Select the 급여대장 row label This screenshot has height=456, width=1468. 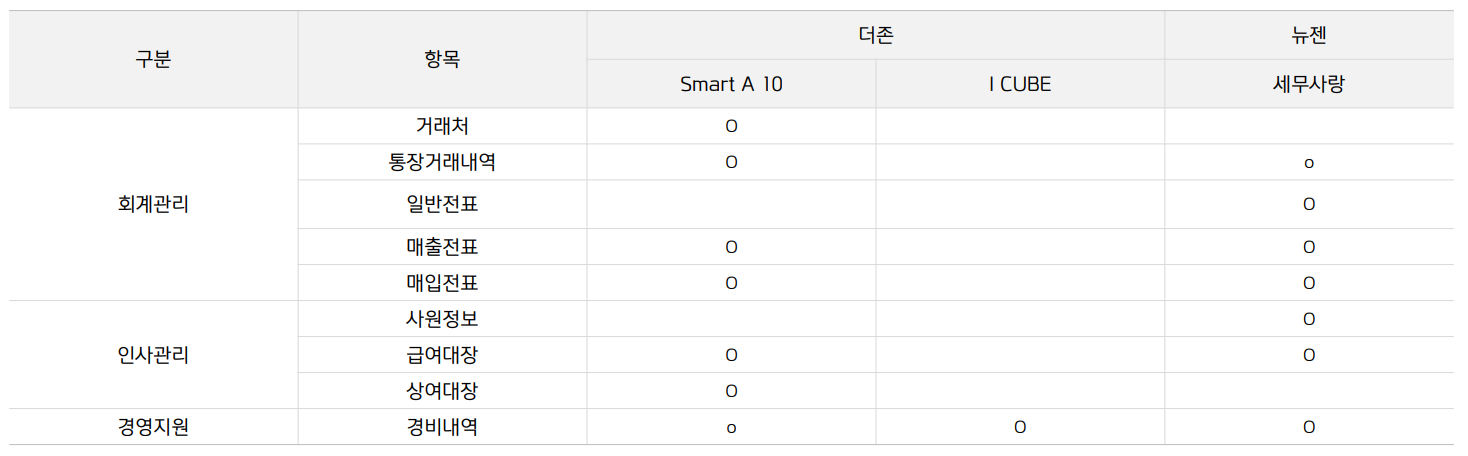coord(442,355)
